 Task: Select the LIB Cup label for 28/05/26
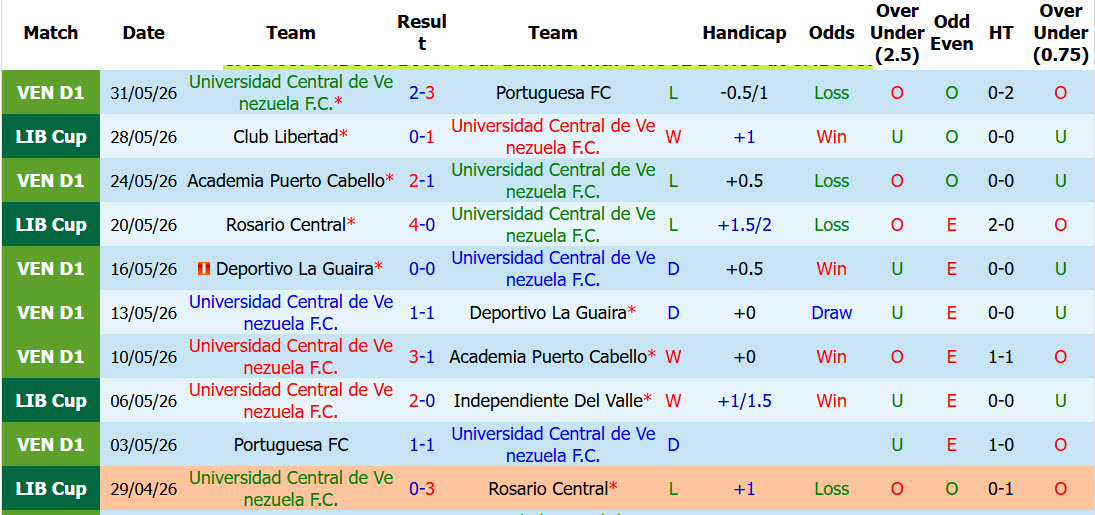(x=50, y=137)
